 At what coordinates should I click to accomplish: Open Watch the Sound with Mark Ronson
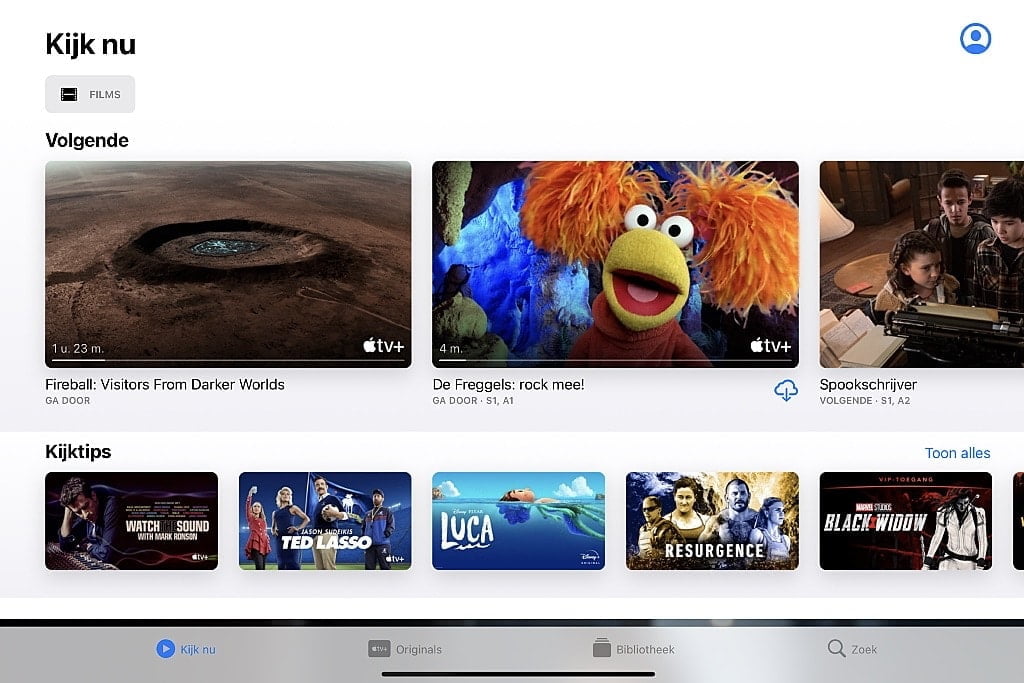131,521
